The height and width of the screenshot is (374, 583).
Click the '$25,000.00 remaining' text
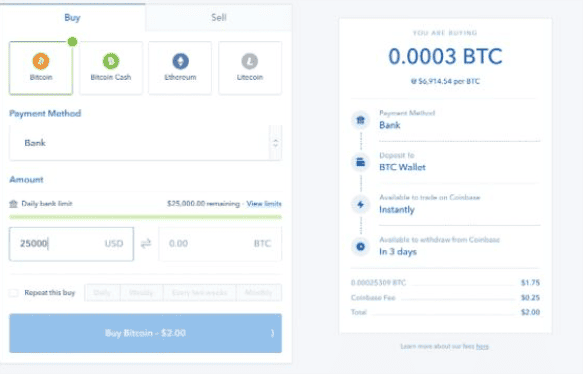point(203,204)
